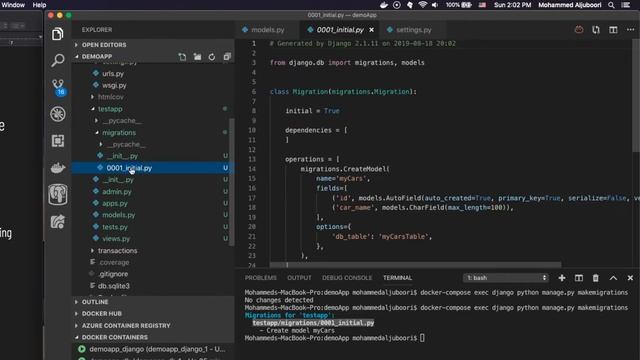Open the Debug view in activity bar
The height and width of the screenshot is (360, 640).
(58, 114)
